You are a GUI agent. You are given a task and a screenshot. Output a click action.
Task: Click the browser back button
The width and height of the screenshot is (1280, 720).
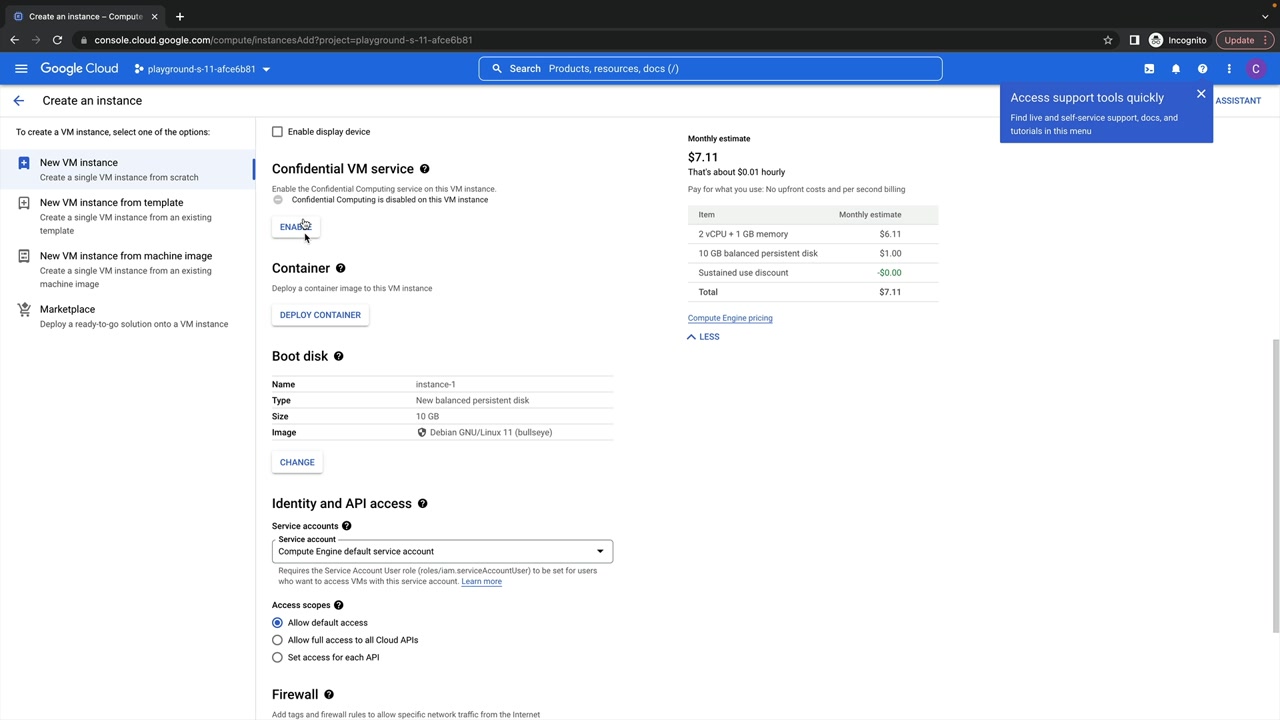click(x=14, y=40)
